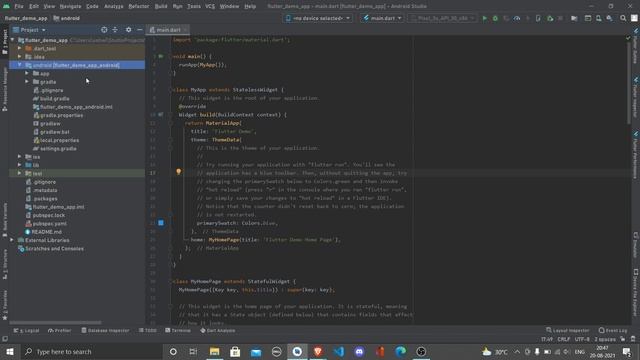Image resolution: width=640 pixels, height=360 pixels.
Task: Collapse the flutter_demo_app root folder
Action: click(13, 40)
